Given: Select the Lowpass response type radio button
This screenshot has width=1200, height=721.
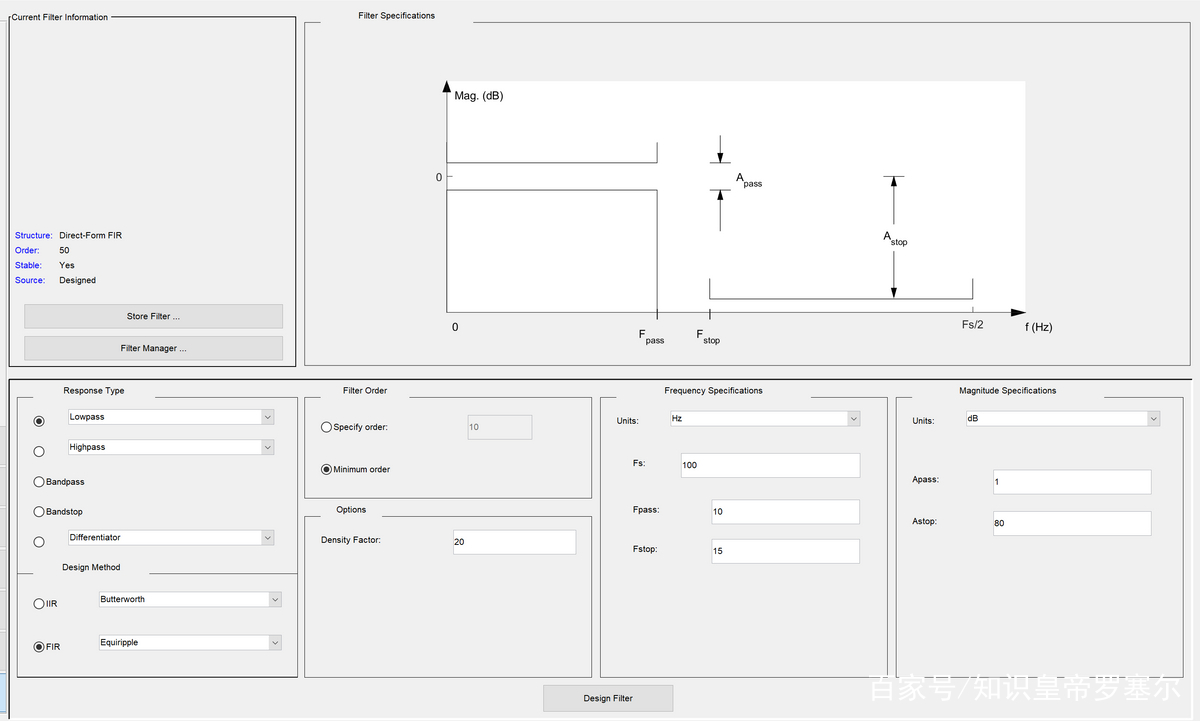Looking at the screenshot, I should [x=39, y=421].
